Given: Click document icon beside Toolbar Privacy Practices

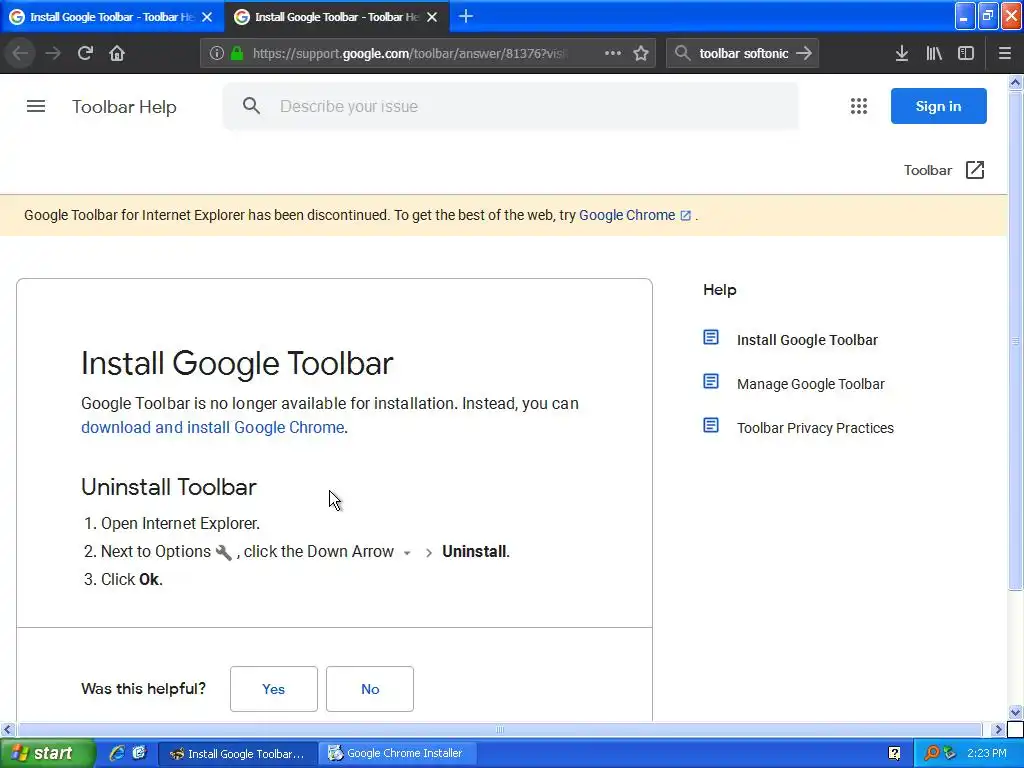Looking at the screenshot, I should click(x=711, y=426).
